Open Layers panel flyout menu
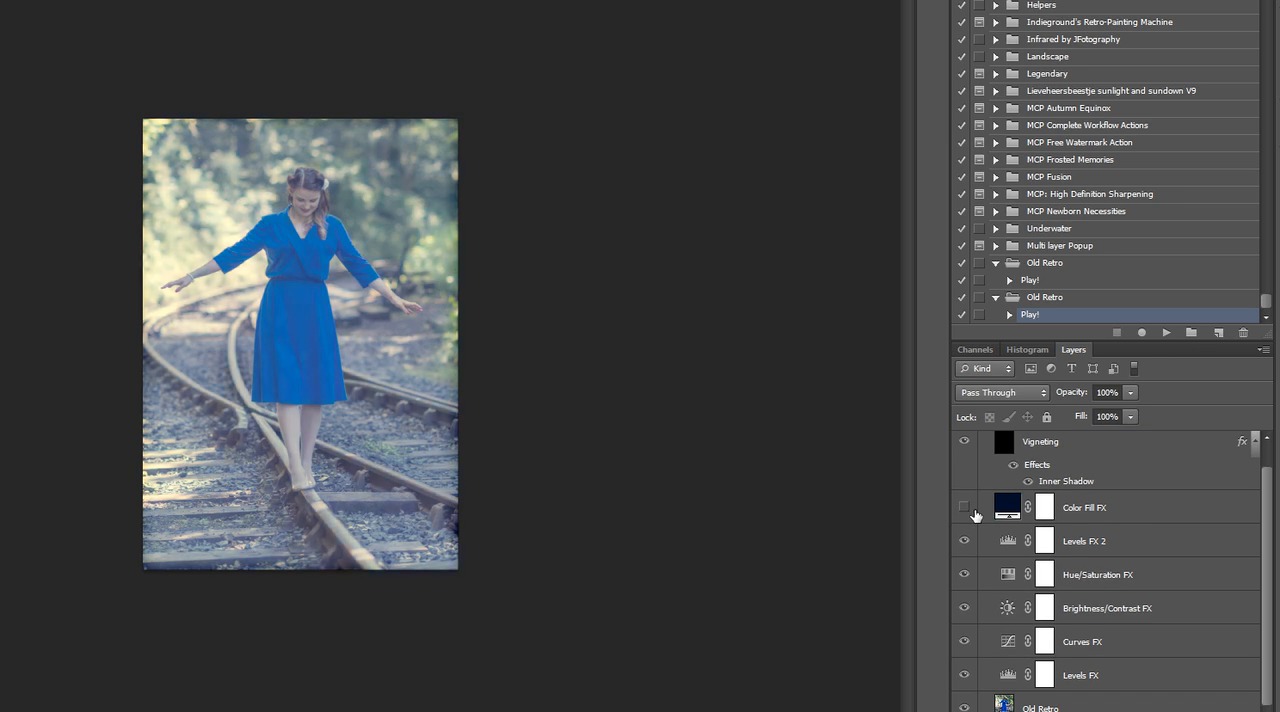The height and width of the screenshot is (712, 1280). pos(1263,350)
